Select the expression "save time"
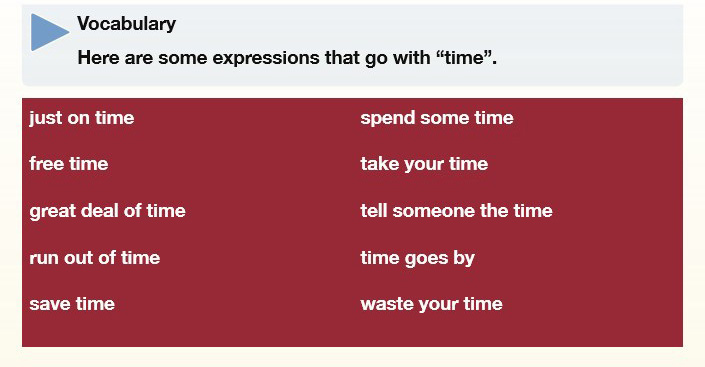Viewport: 705px width, 367px height. (72, 304)
